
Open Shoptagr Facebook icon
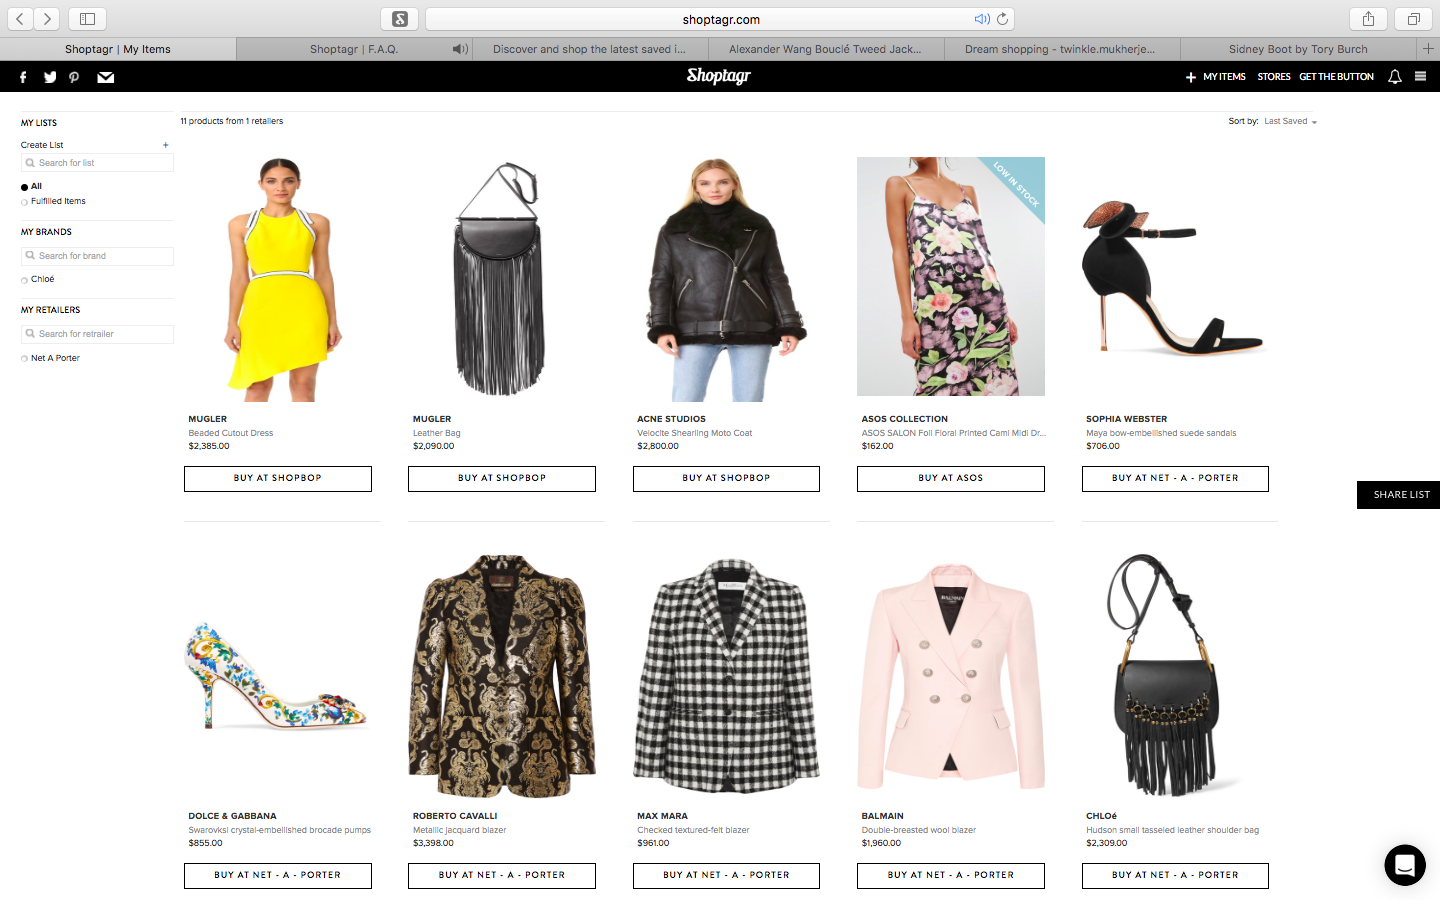click(23, 77)
